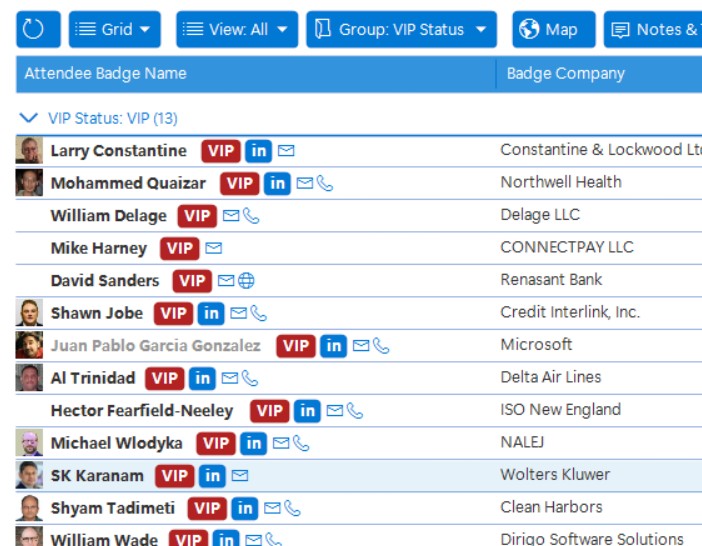Open Al Trinidad's LinkedIn icon
The width and height of the screenshot is (702, 546).
[x=202, y=379]
